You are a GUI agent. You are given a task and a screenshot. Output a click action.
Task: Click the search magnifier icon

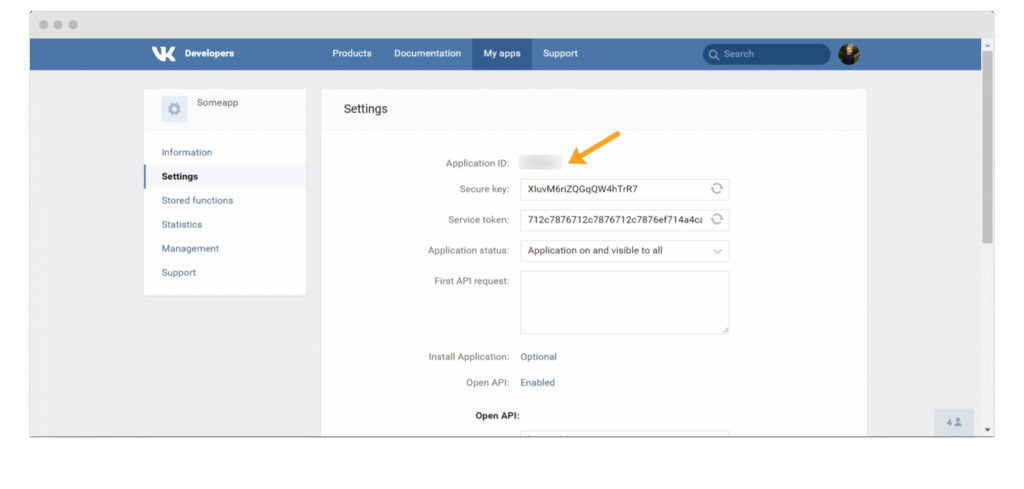coord(714,55)
